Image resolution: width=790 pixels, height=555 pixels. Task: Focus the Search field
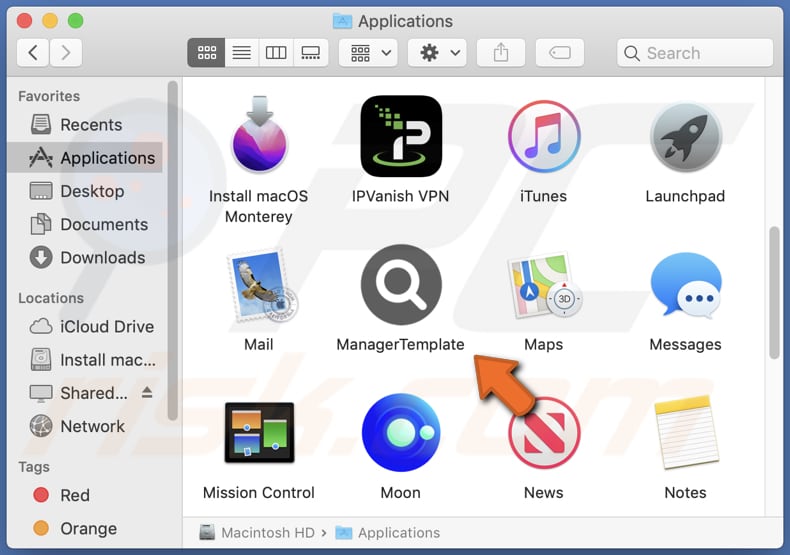[695, 53]
